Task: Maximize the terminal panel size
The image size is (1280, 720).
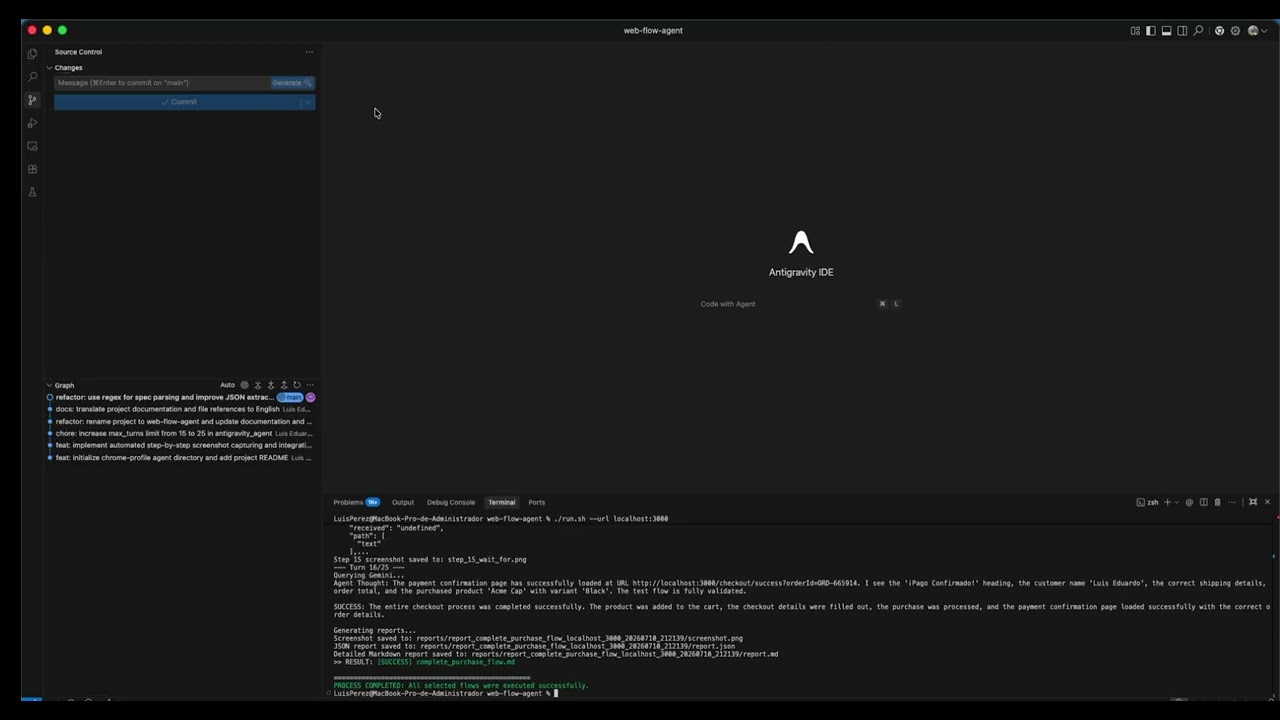Action: click(1253, 502)
